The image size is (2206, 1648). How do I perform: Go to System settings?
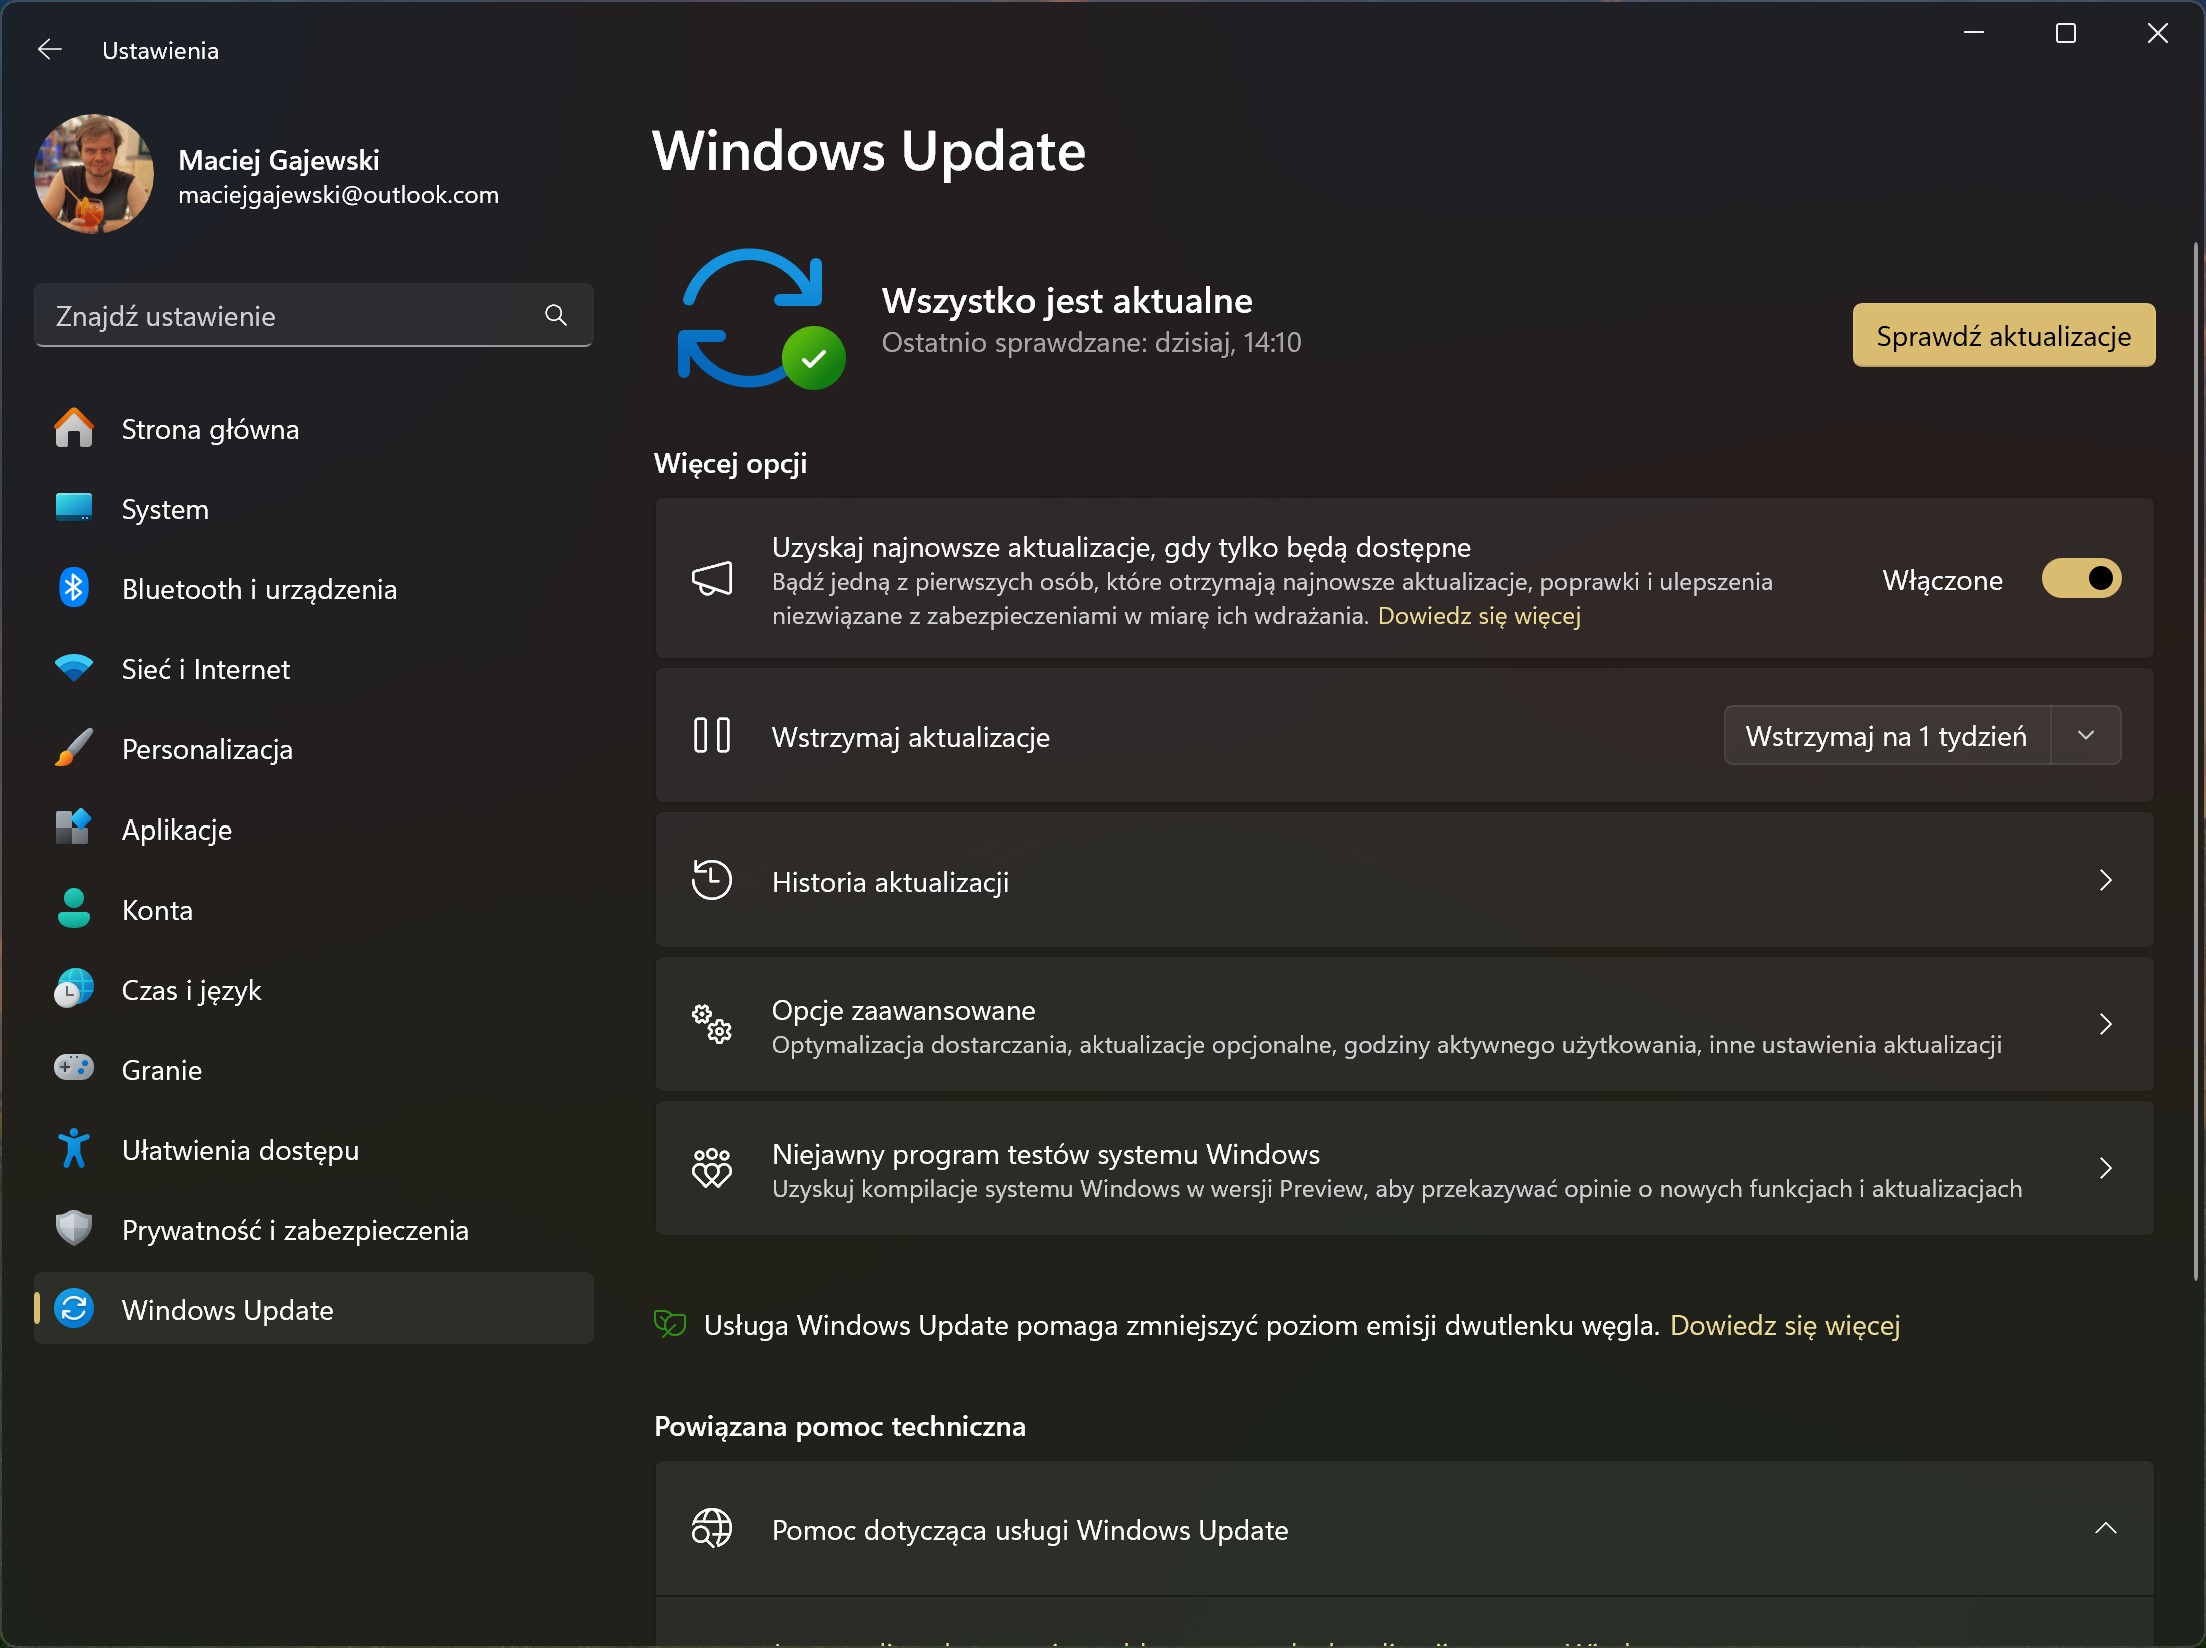(x=314, y=509)
